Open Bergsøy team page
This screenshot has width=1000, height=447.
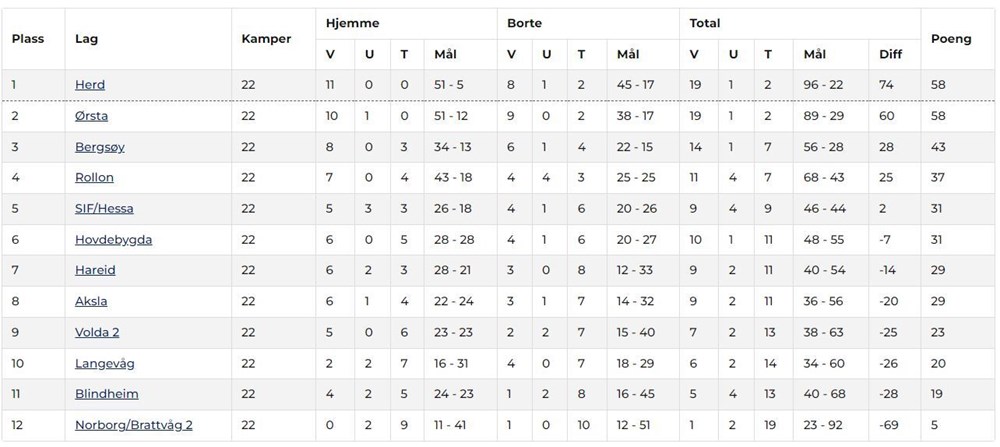(100, 147)
